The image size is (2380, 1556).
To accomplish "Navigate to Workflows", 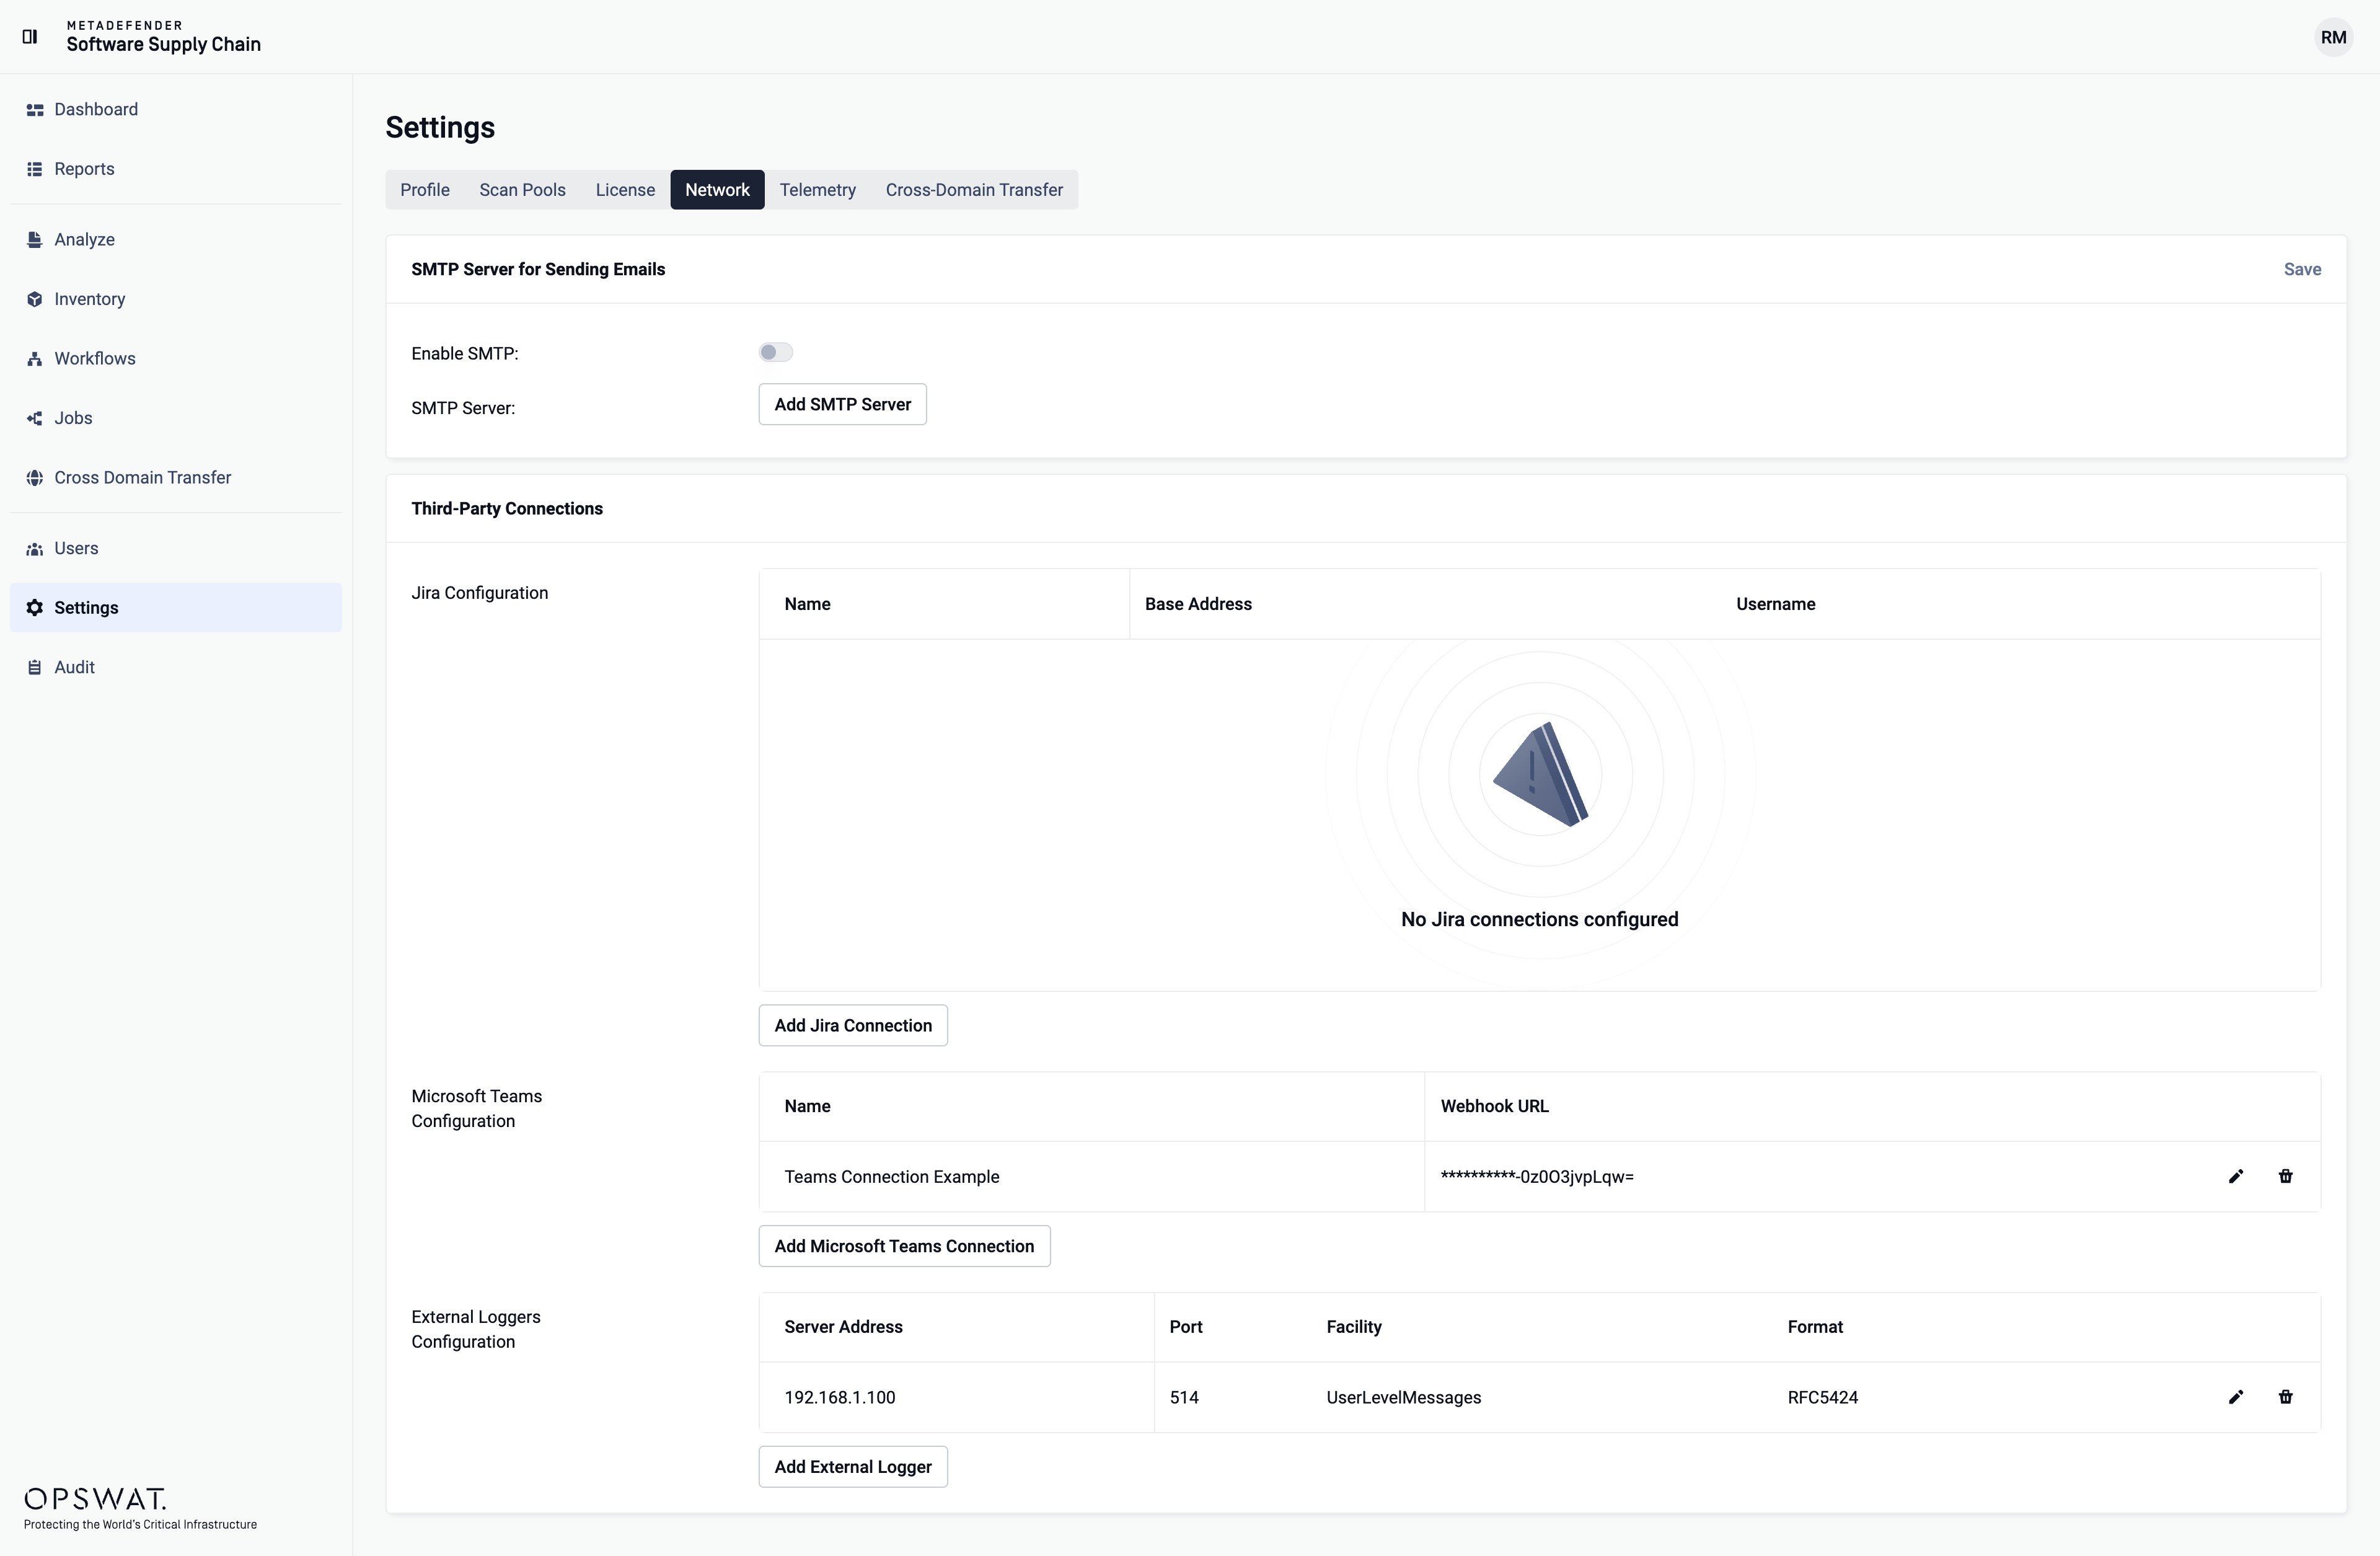I will coord(176,359).
